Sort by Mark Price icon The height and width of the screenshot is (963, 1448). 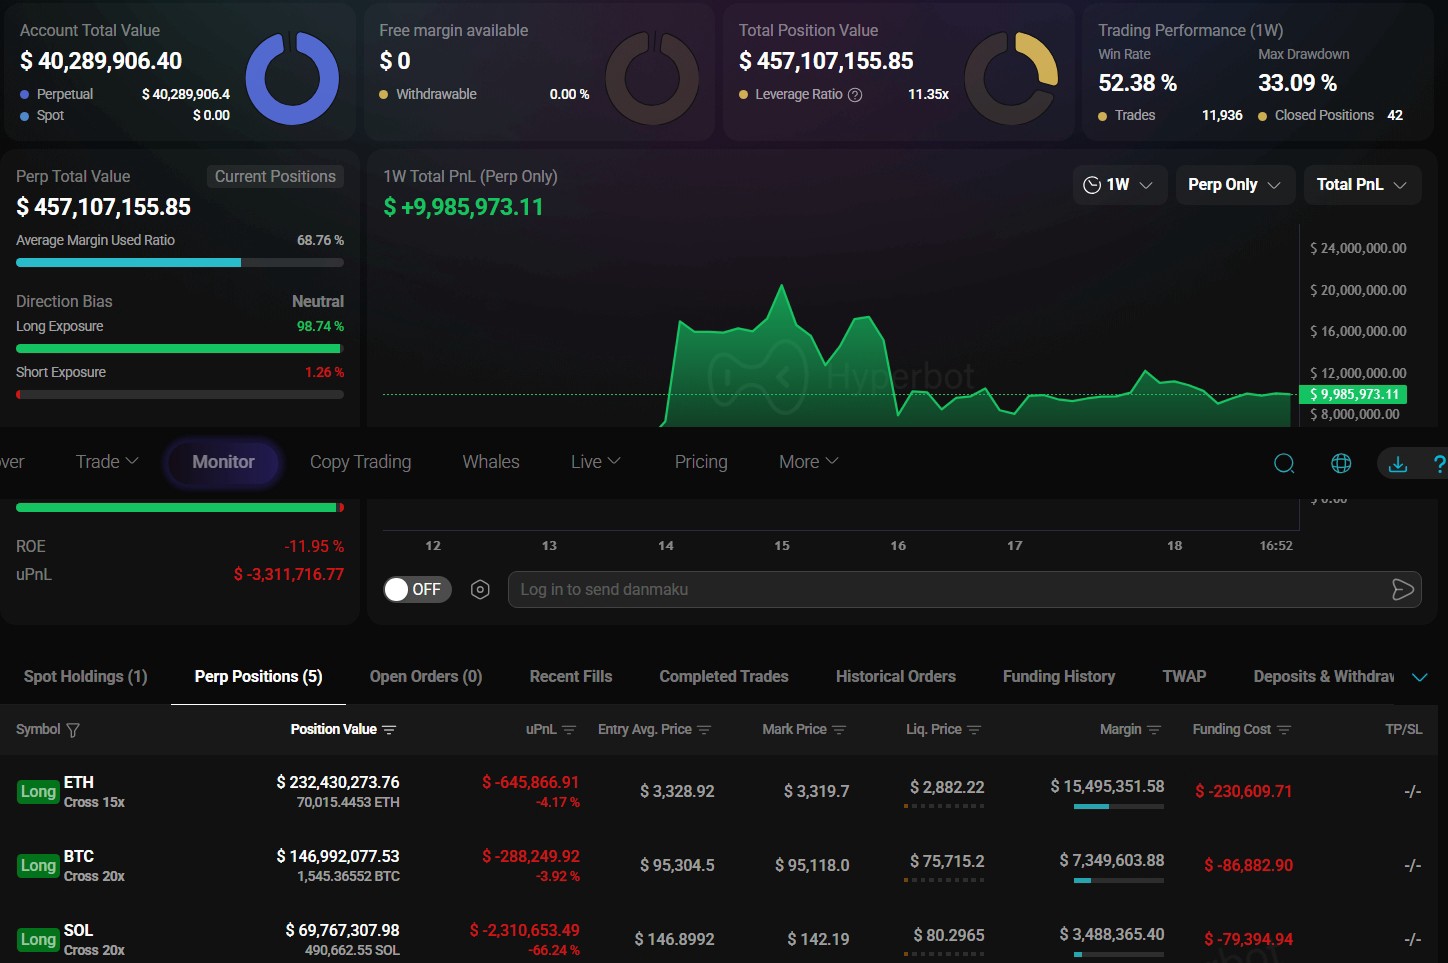click(839, 730)
